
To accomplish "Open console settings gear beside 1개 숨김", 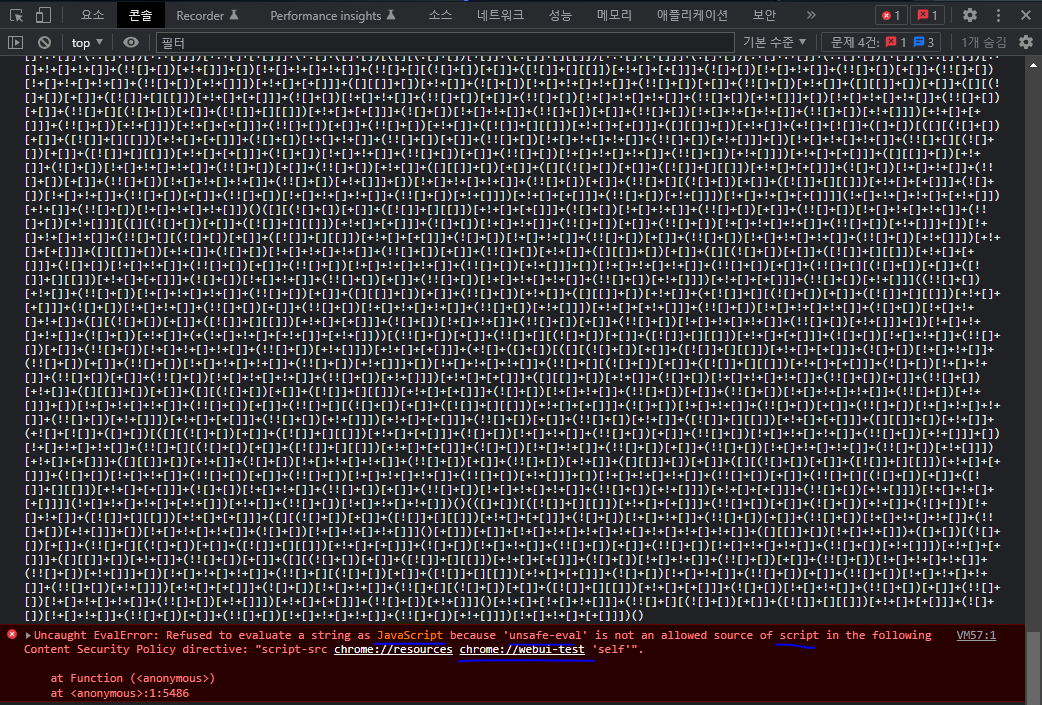I will pyautogui.click(x=1026, y=43).
